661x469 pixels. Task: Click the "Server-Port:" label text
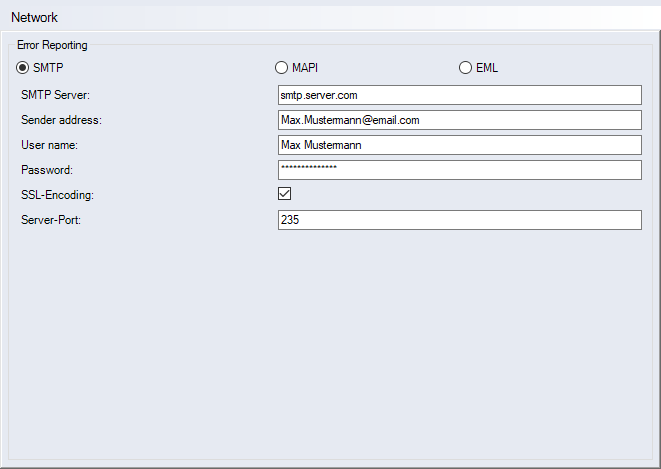(x=51, y=220)
